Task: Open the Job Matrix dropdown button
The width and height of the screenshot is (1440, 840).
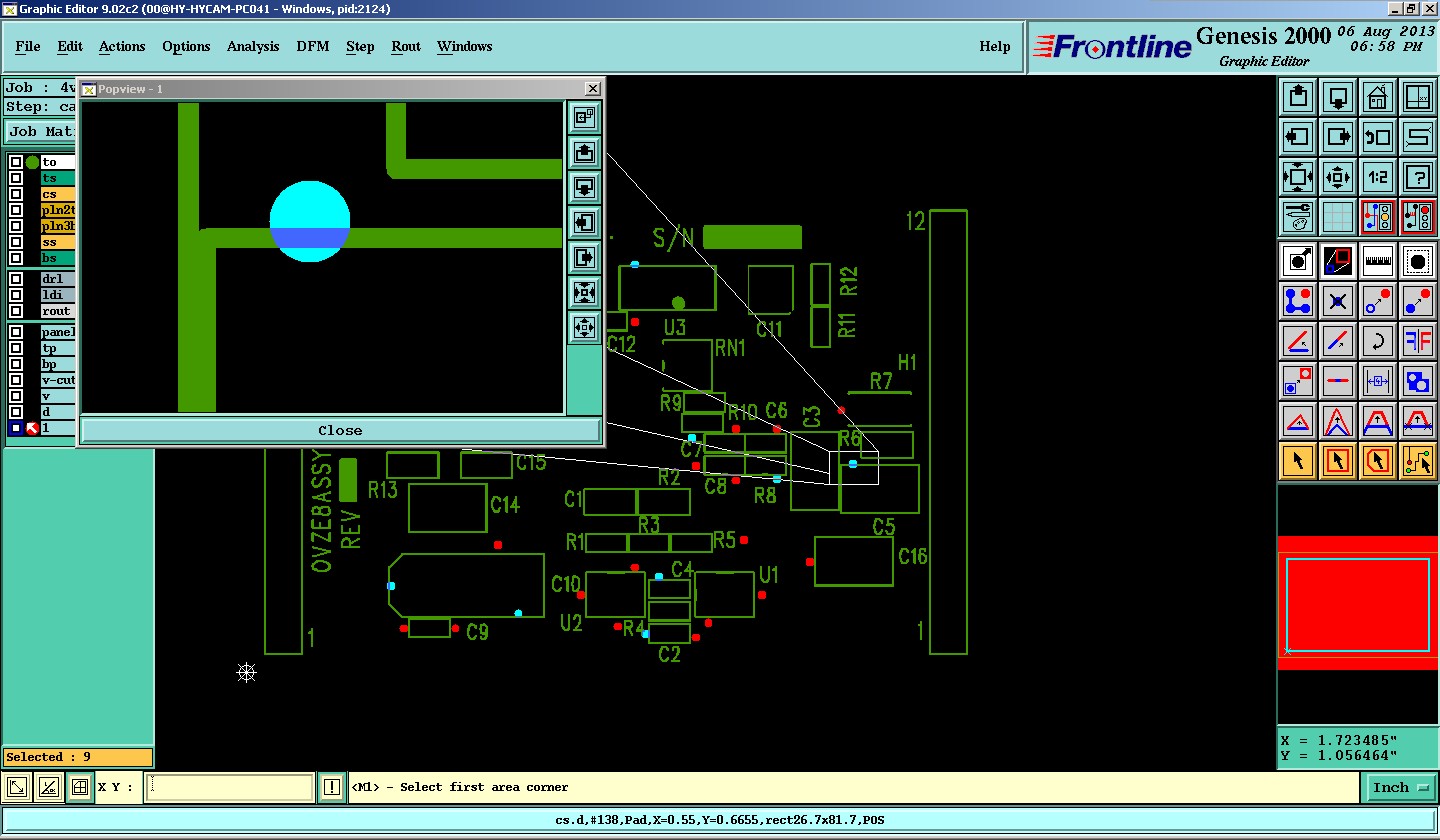Action: coord(40,131)
